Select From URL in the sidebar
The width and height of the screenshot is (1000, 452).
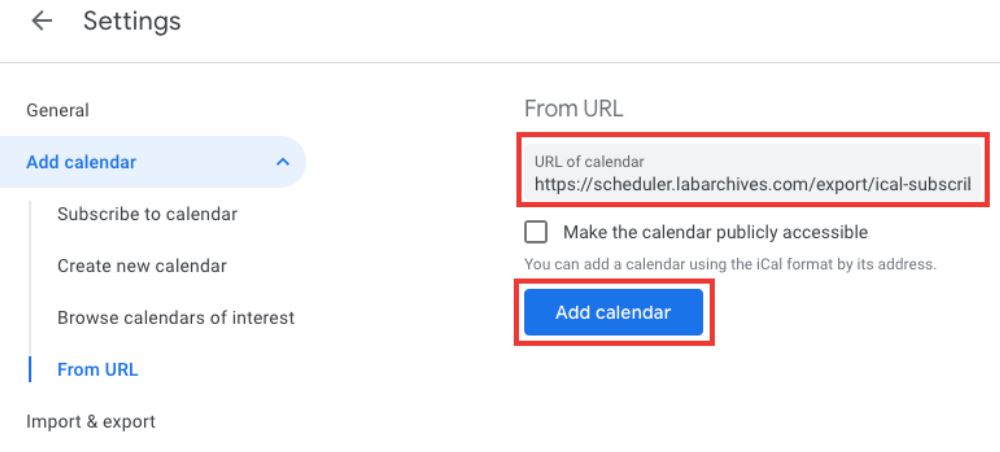coord(97,370)
